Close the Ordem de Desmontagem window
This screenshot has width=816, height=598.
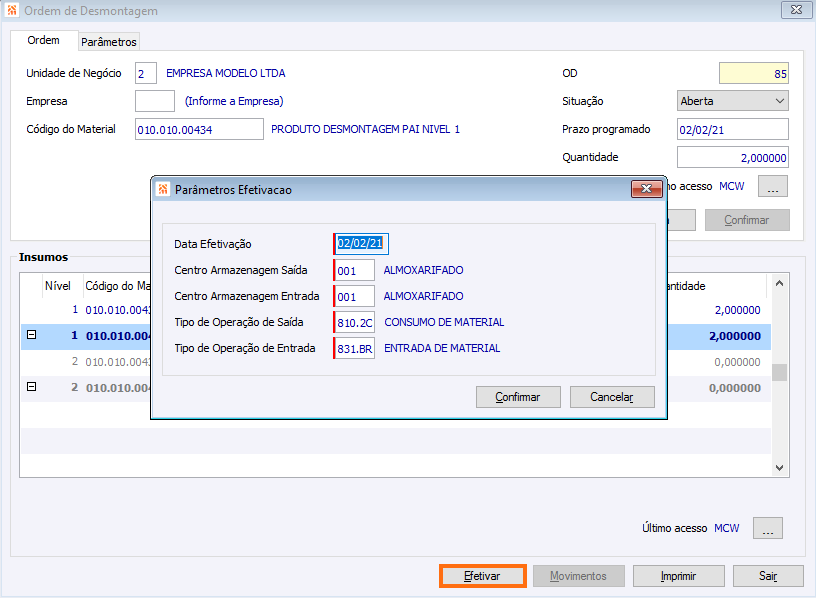coord(796,9)
